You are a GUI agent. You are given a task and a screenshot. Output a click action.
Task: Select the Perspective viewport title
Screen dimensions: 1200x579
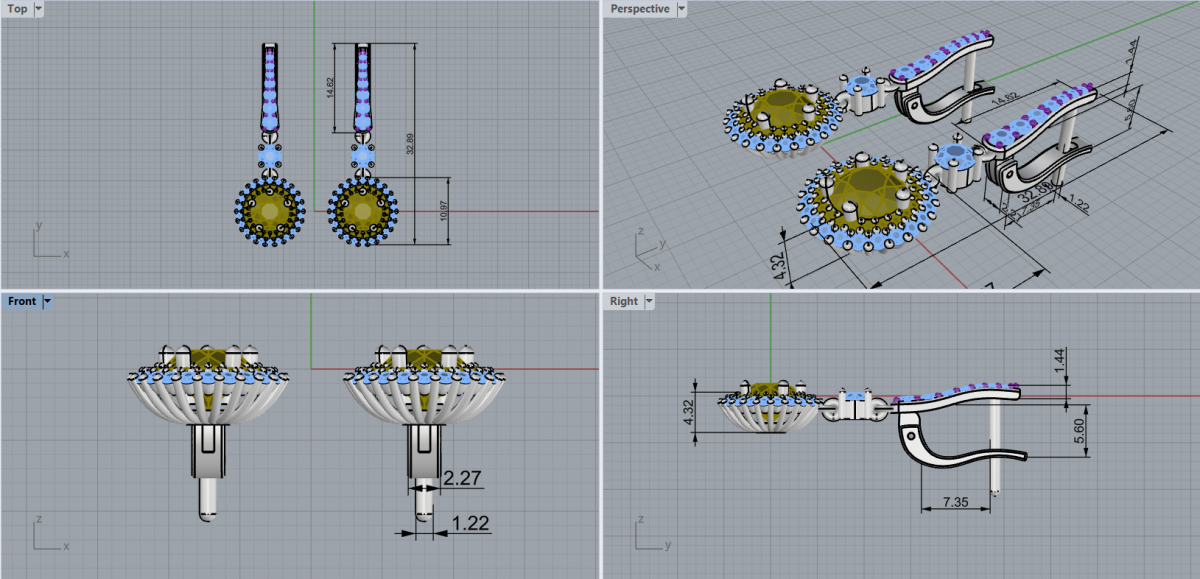click(x=640, y=9)
